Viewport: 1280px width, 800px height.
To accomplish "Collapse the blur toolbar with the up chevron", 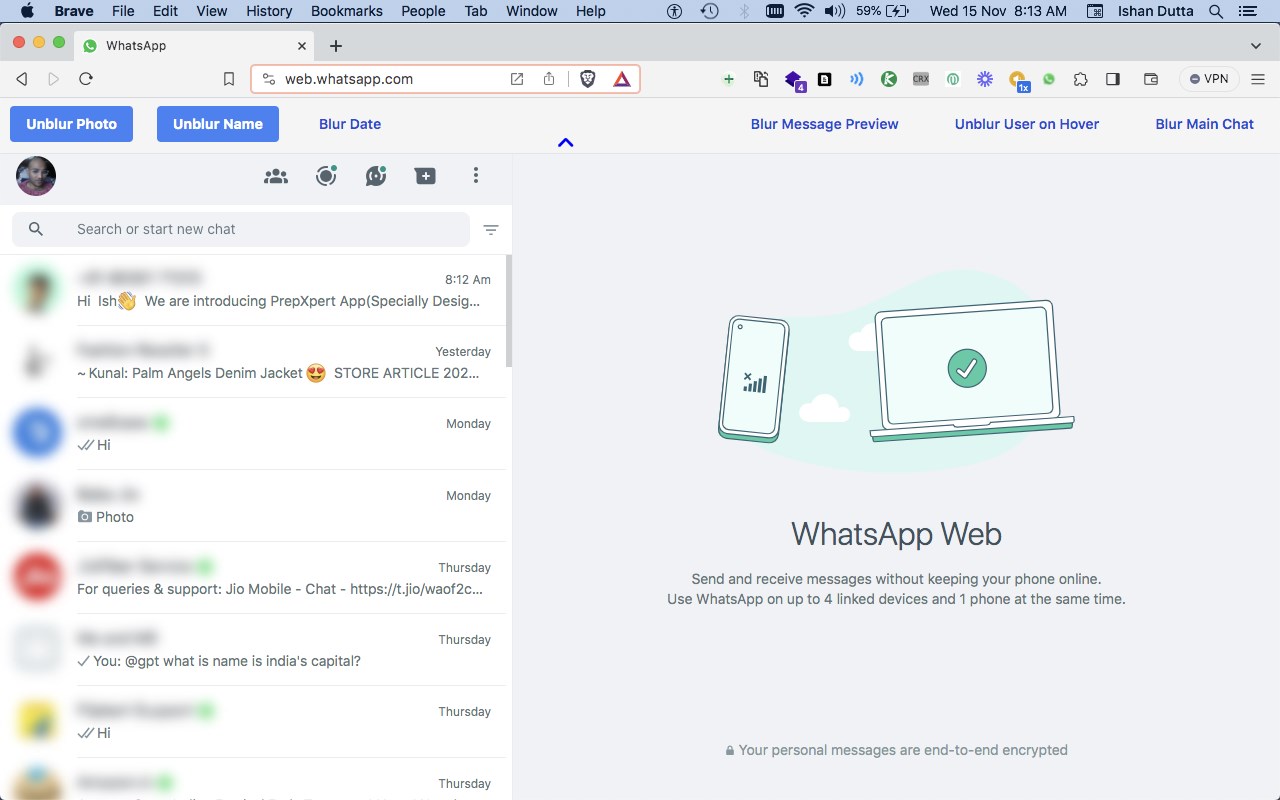I will 566,143.
